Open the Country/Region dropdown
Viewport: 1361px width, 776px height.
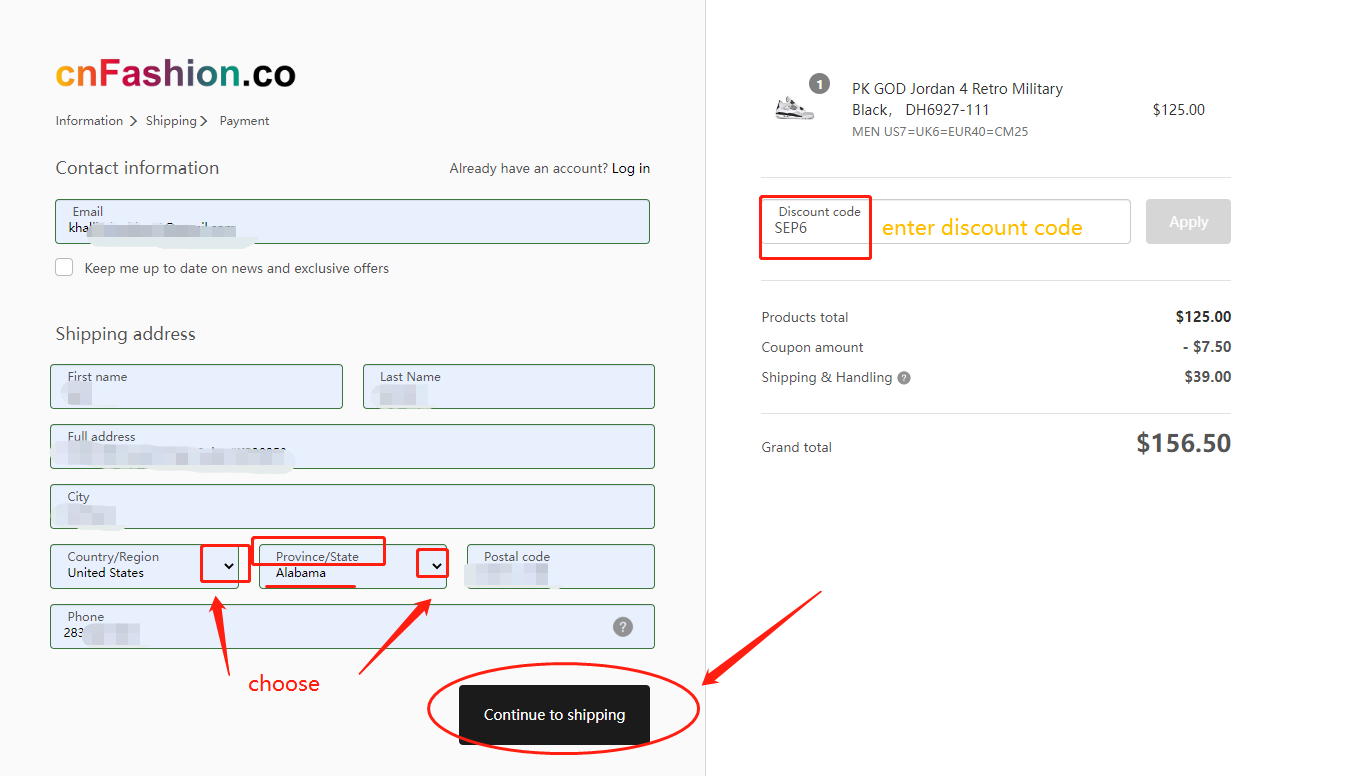pyautogui.click(x=144, y=566)
